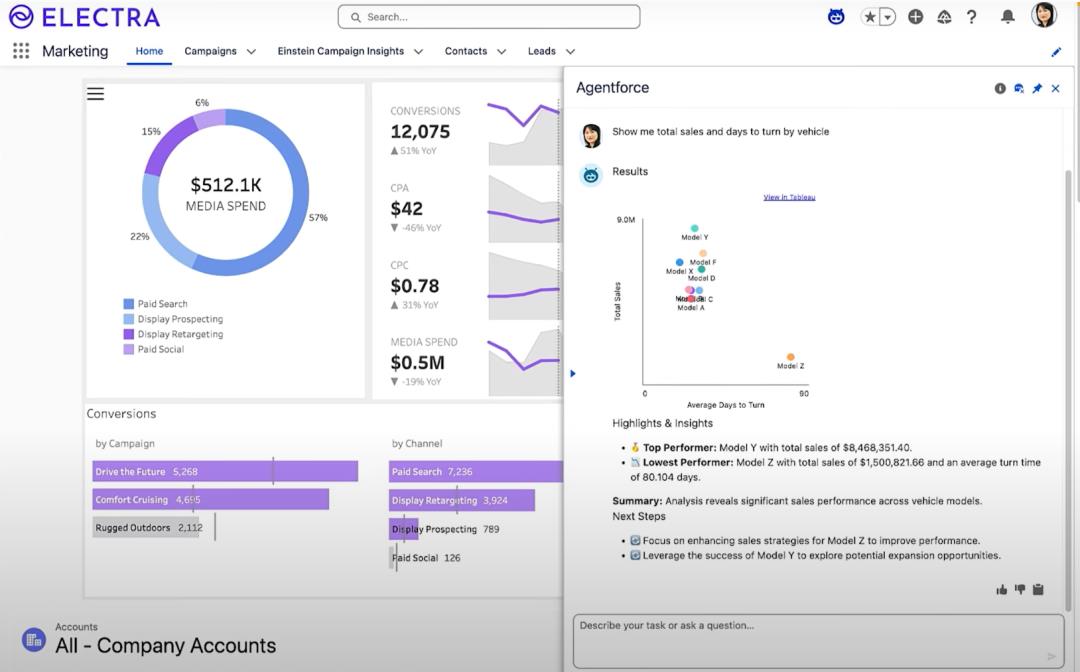Pin the Agentforce panel

1037,89
